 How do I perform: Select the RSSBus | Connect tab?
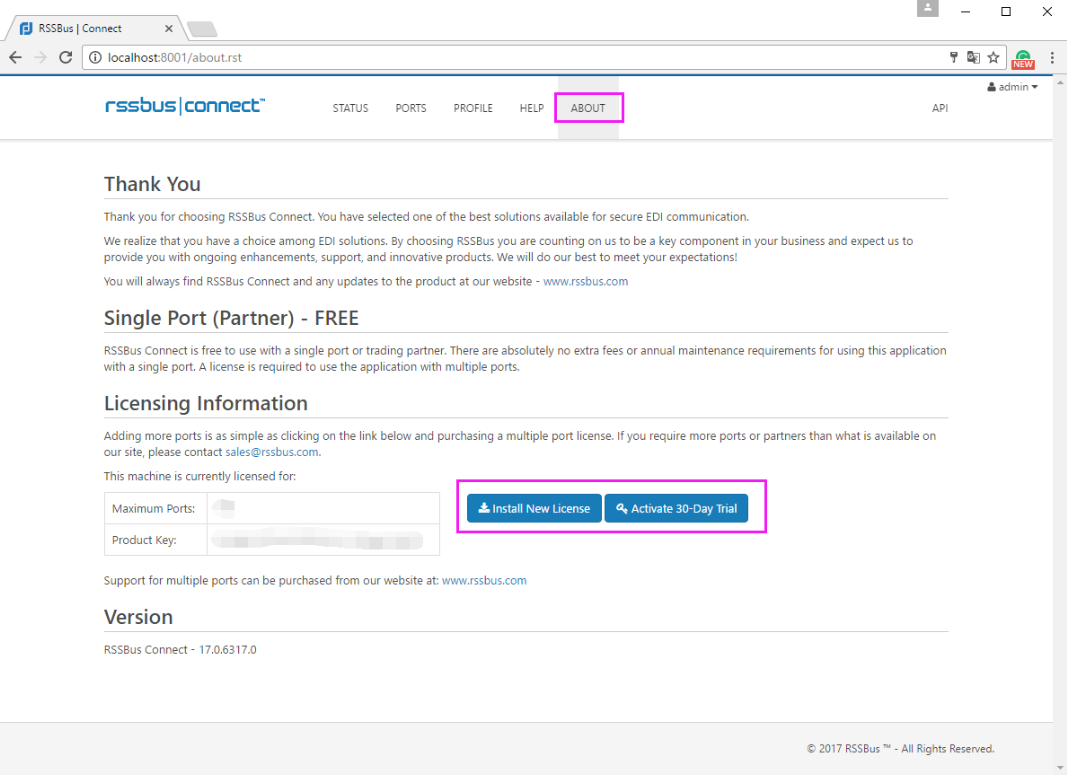click(x=94, y=29)
